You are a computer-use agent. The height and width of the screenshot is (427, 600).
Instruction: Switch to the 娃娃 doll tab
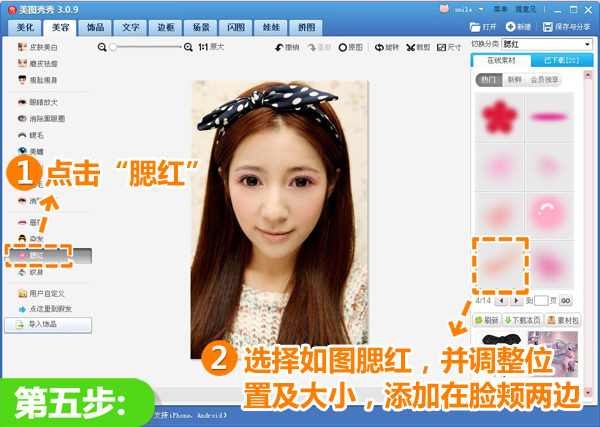point(271,28)
